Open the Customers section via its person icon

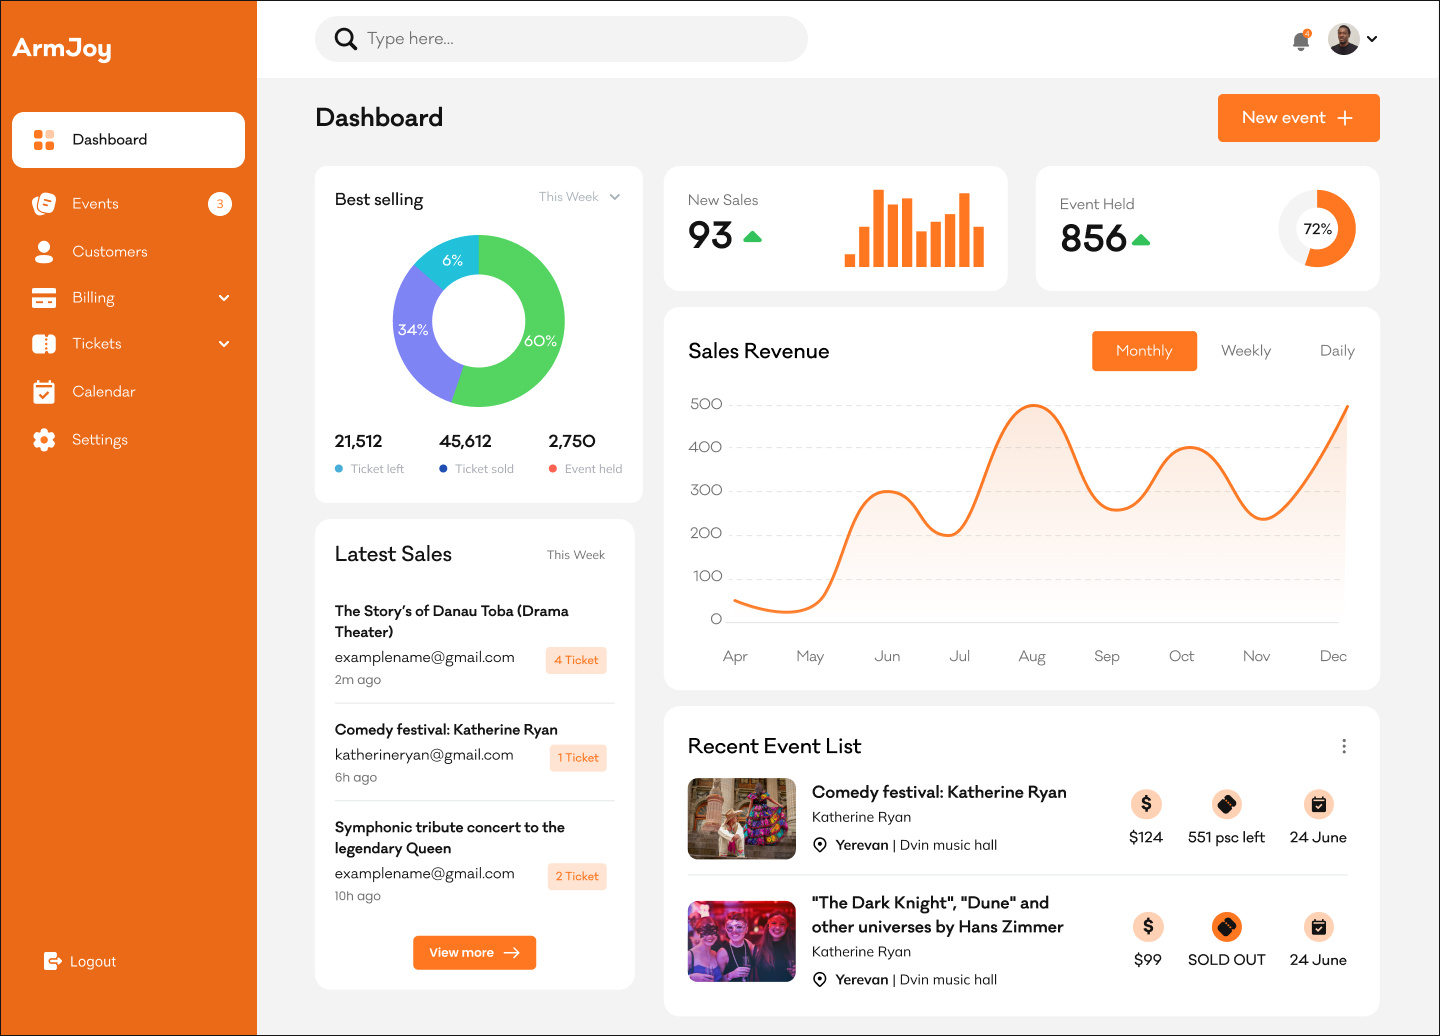point(44,251)
